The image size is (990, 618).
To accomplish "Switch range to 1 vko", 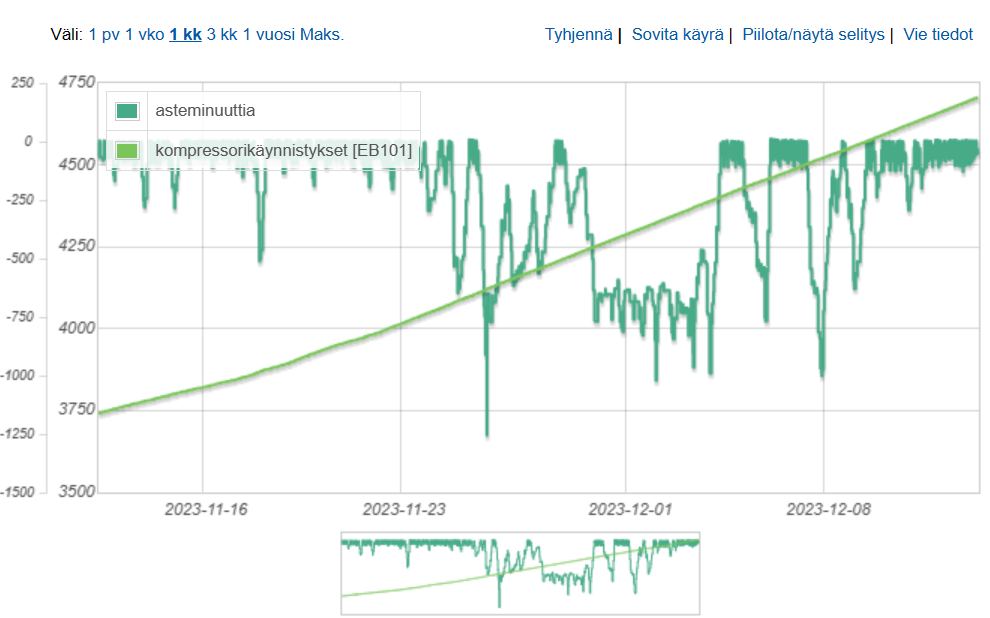I will pos(144,34).
